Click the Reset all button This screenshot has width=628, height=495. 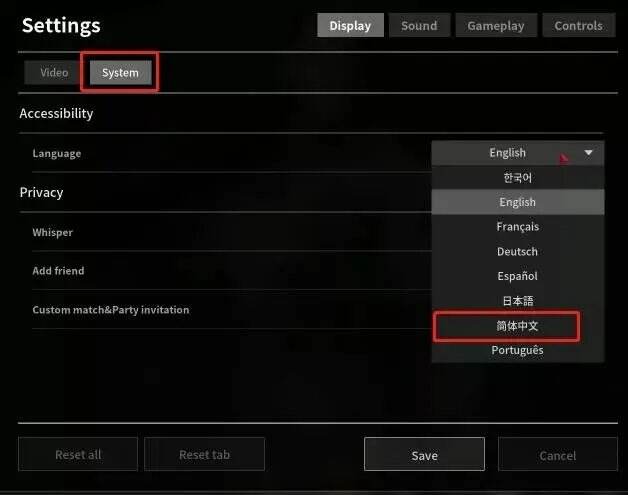coord(78,455)
